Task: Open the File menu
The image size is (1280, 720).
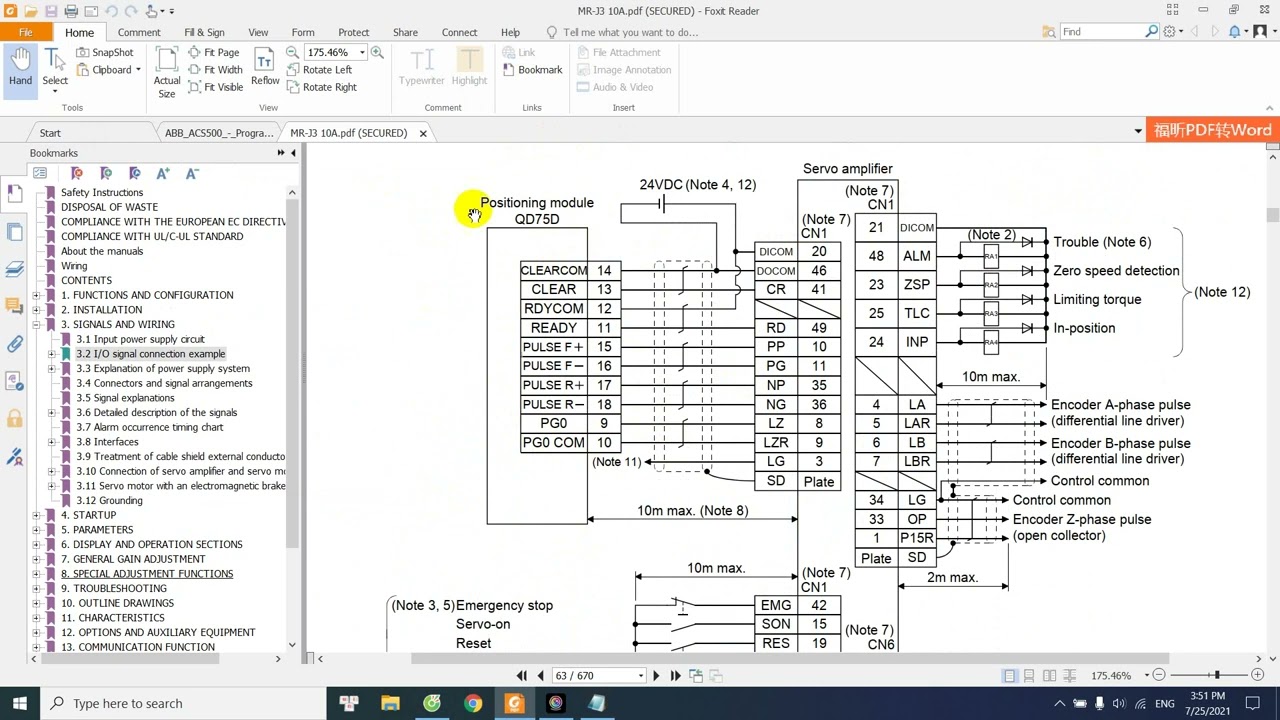Action: 26,32
